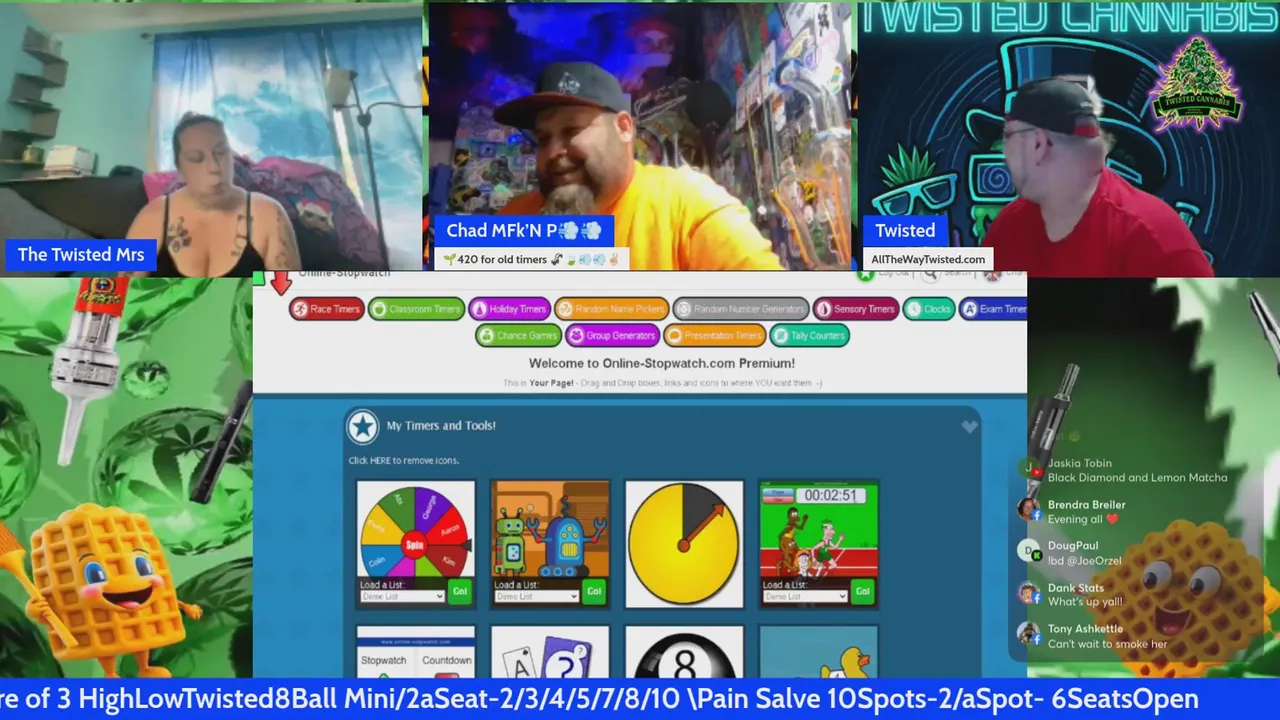Open the Holiday Timers category
Screen dimensions: 1280x720
pyautogui.click(x=509, y=309)
